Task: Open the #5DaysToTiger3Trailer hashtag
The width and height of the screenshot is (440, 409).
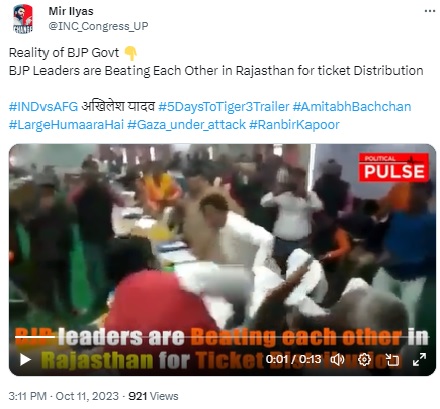Action: click(223, 107)
